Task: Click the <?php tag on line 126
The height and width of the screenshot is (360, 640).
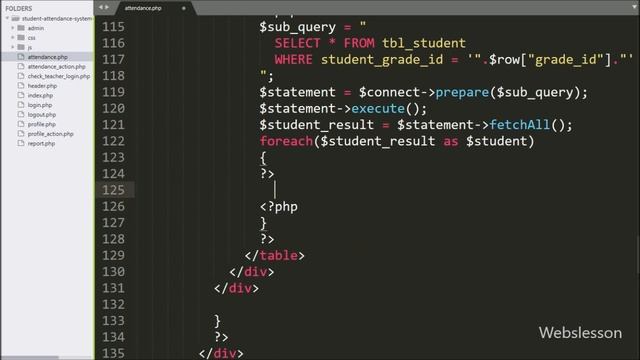Action: pos(279,207)
